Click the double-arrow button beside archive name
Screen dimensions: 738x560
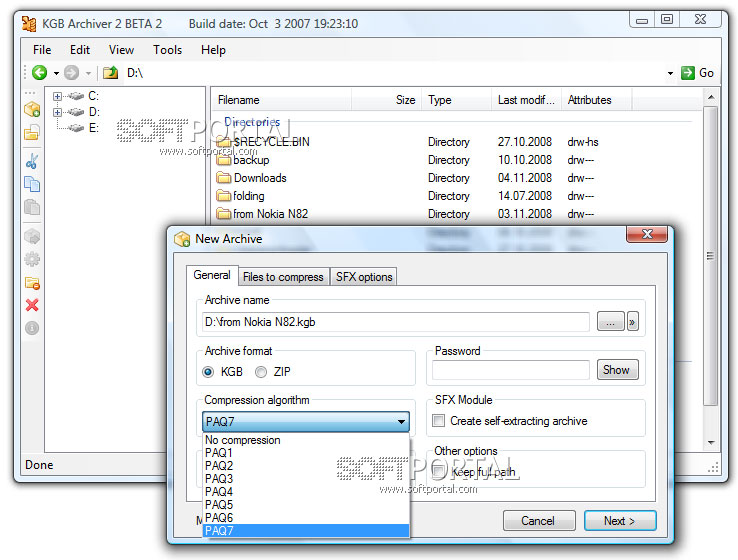pos(633,322)
